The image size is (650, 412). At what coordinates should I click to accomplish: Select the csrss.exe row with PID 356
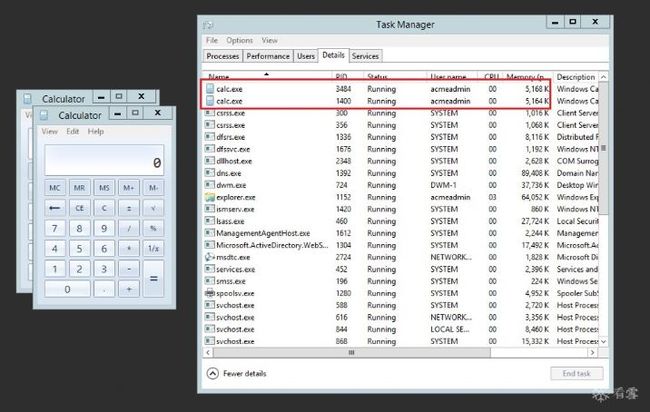(x=401, y=125)
